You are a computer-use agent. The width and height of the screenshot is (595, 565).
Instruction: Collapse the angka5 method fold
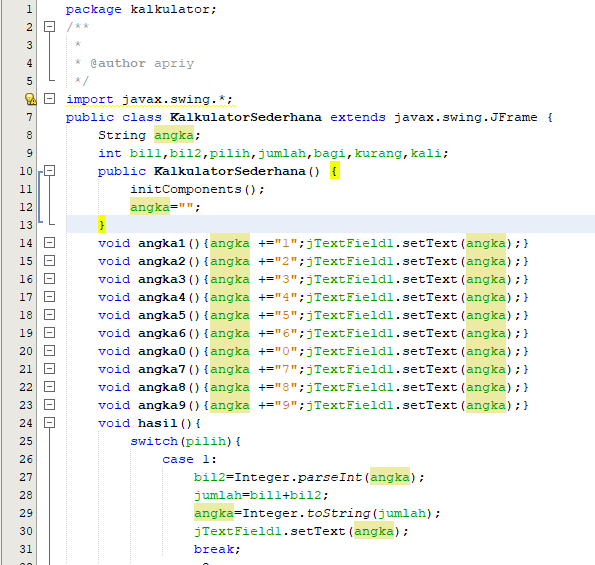(49, 315)
